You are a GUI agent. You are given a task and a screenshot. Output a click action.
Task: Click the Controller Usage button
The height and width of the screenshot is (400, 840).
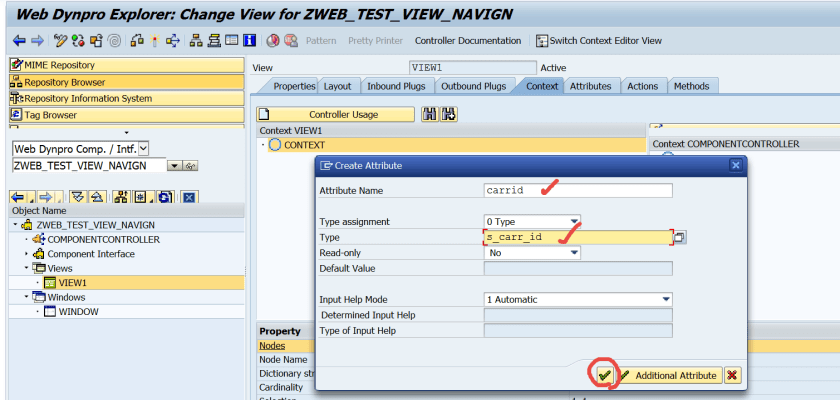coord(335,115)
